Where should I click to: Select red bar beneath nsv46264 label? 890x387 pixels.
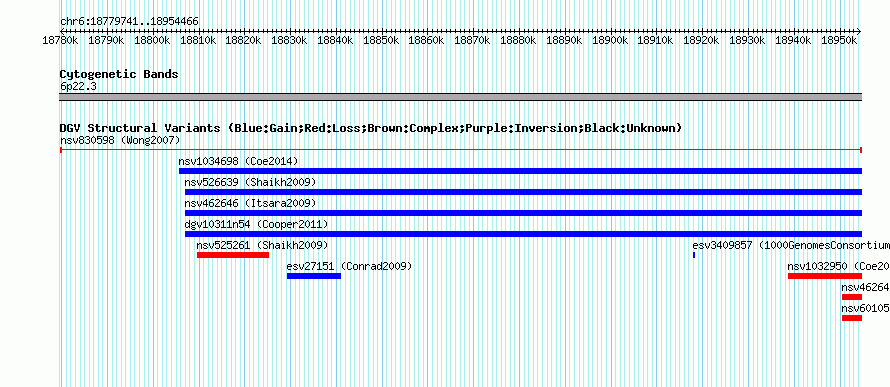(852, 297)
